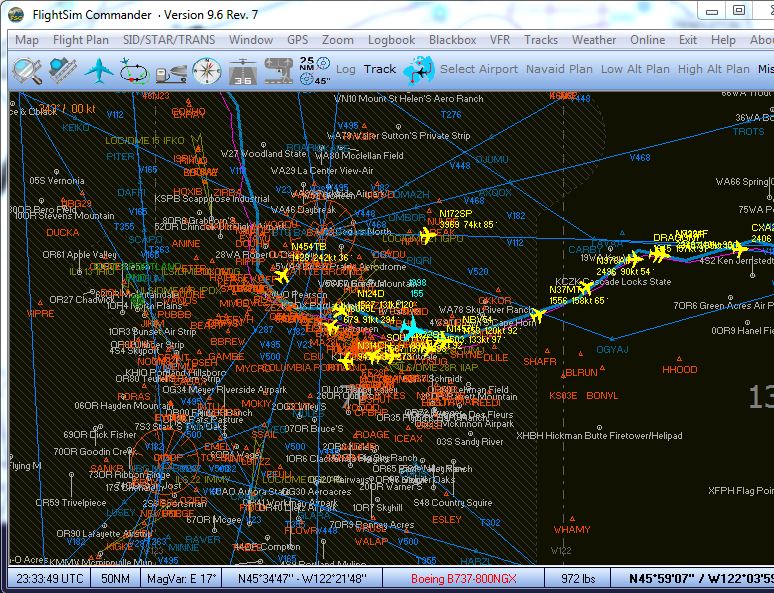Viewport: 774px width, 593px height.
Task: Select yellow aircraft N124D on map
Action: (x=341, y=310)
